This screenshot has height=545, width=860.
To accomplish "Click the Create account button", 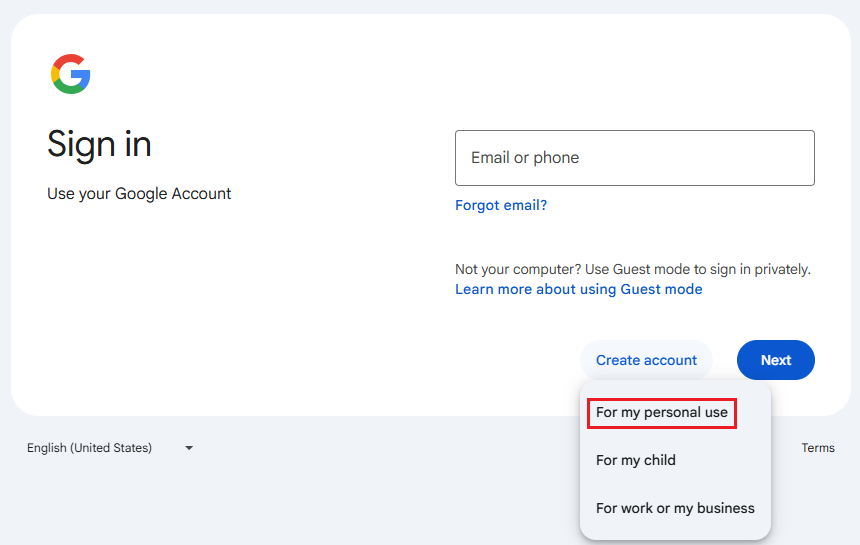I will [646, 360].
